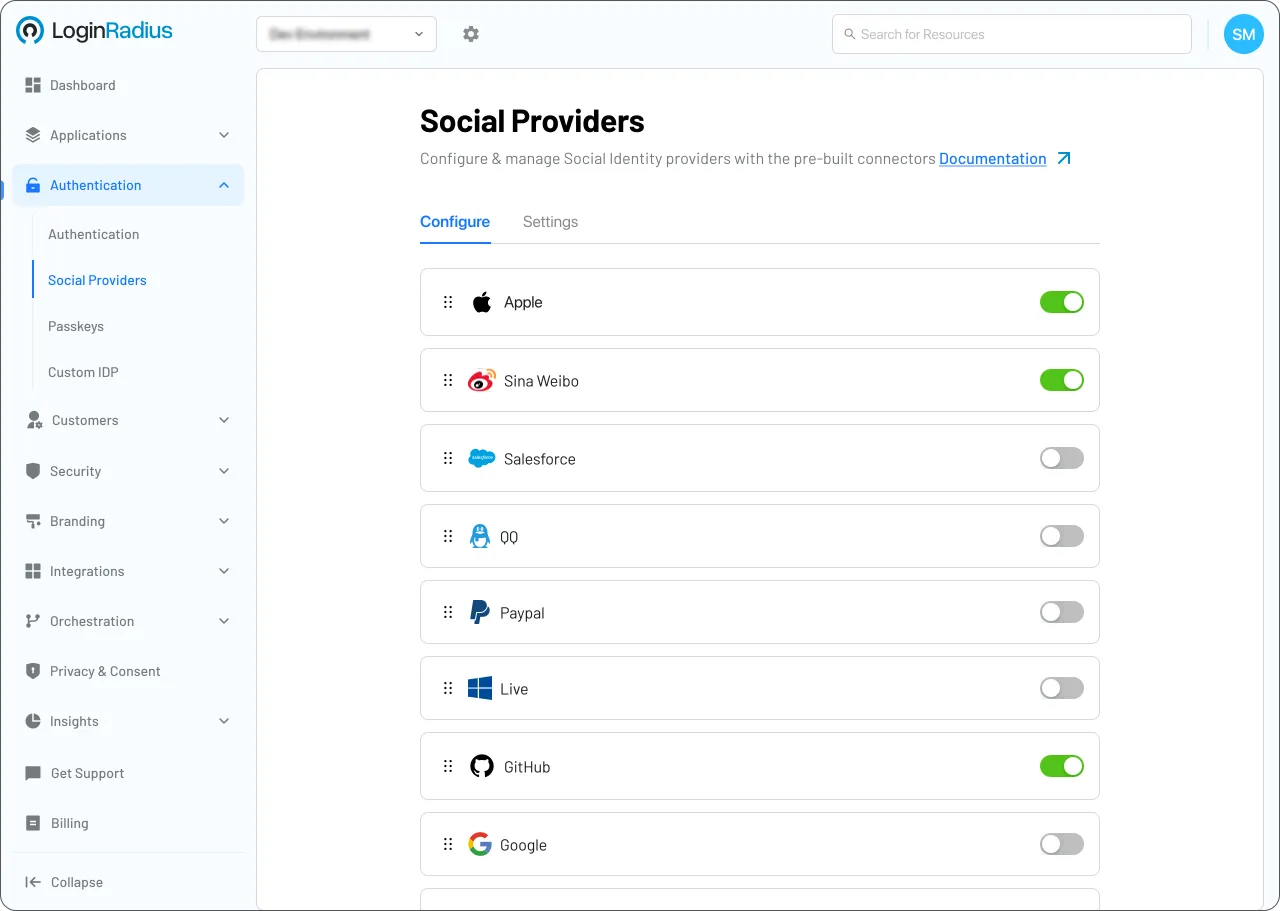Screen dimensions: 1280x911
Task: Open the Passkeys submenu item
Action: point(76,326)
